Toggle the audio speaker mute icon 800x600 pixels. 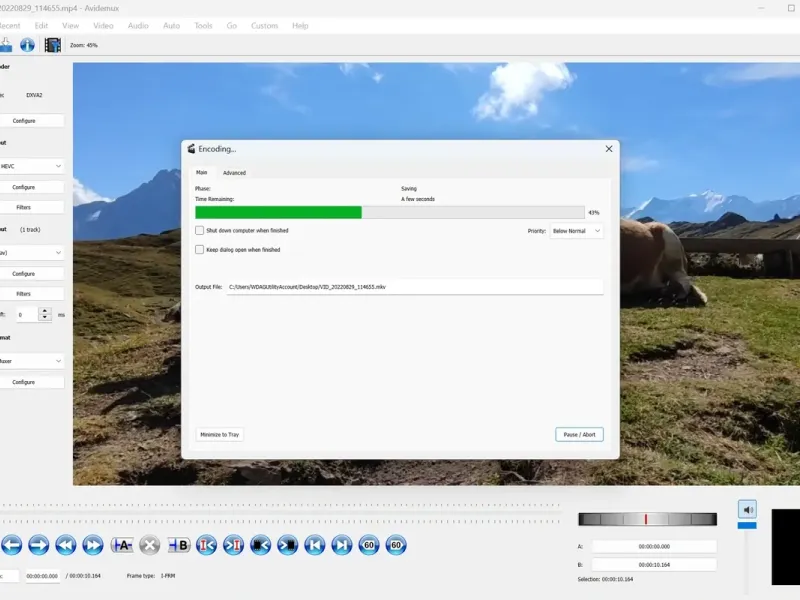pyautogui.click(x=747, y=509)
